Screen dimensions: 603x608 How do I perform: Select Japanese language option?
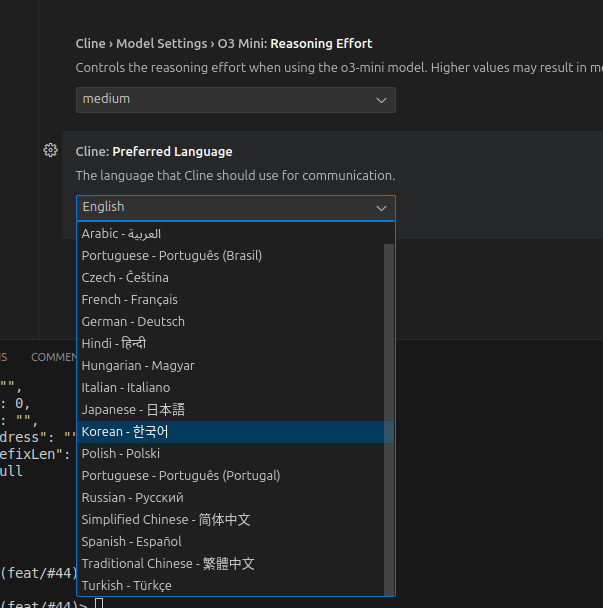[133, 410]
